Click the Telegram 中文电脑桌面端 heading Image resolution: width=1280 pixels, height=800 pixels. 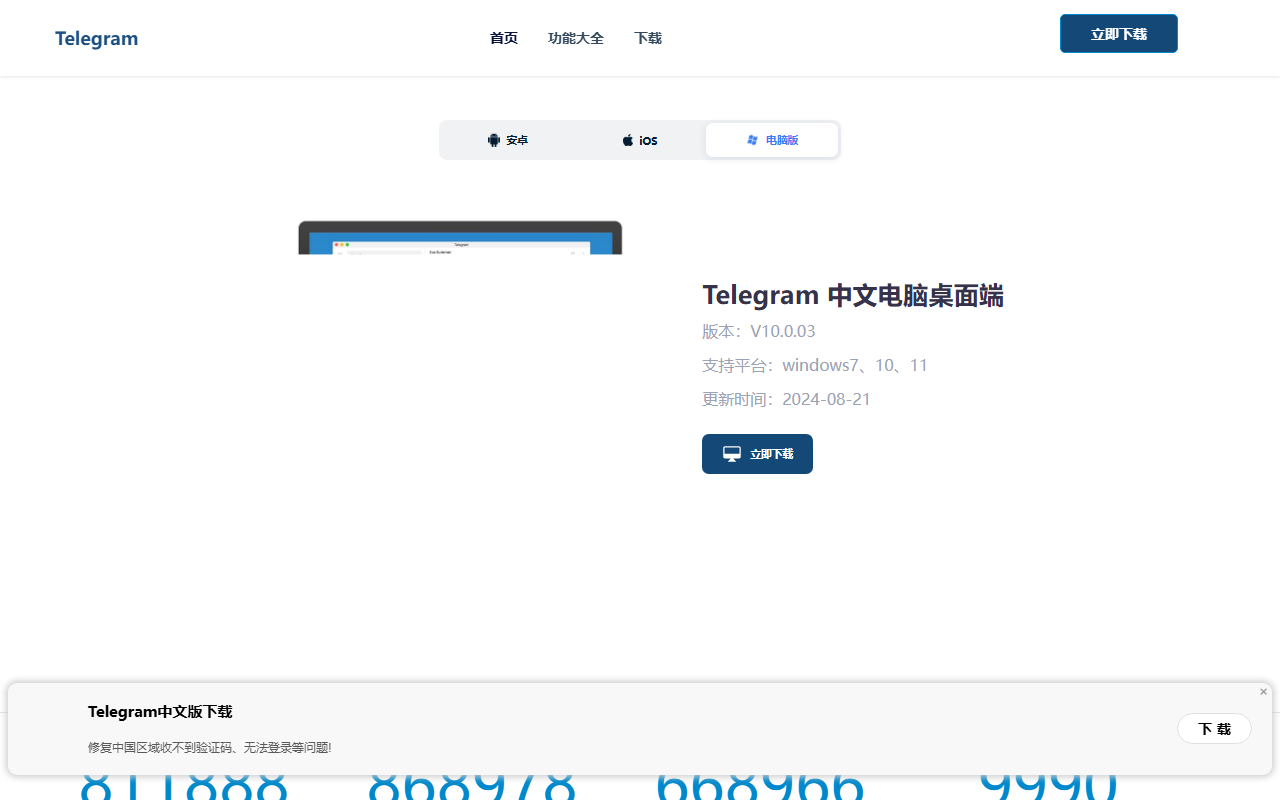pyautogui.click(x=853, y=295)
